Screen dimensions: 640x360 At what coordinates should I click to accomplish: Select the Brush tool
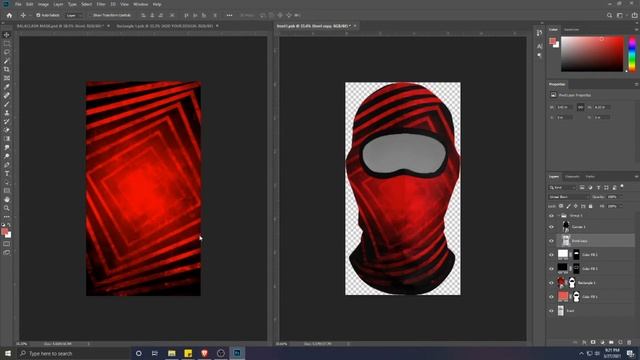click(7, 104)
